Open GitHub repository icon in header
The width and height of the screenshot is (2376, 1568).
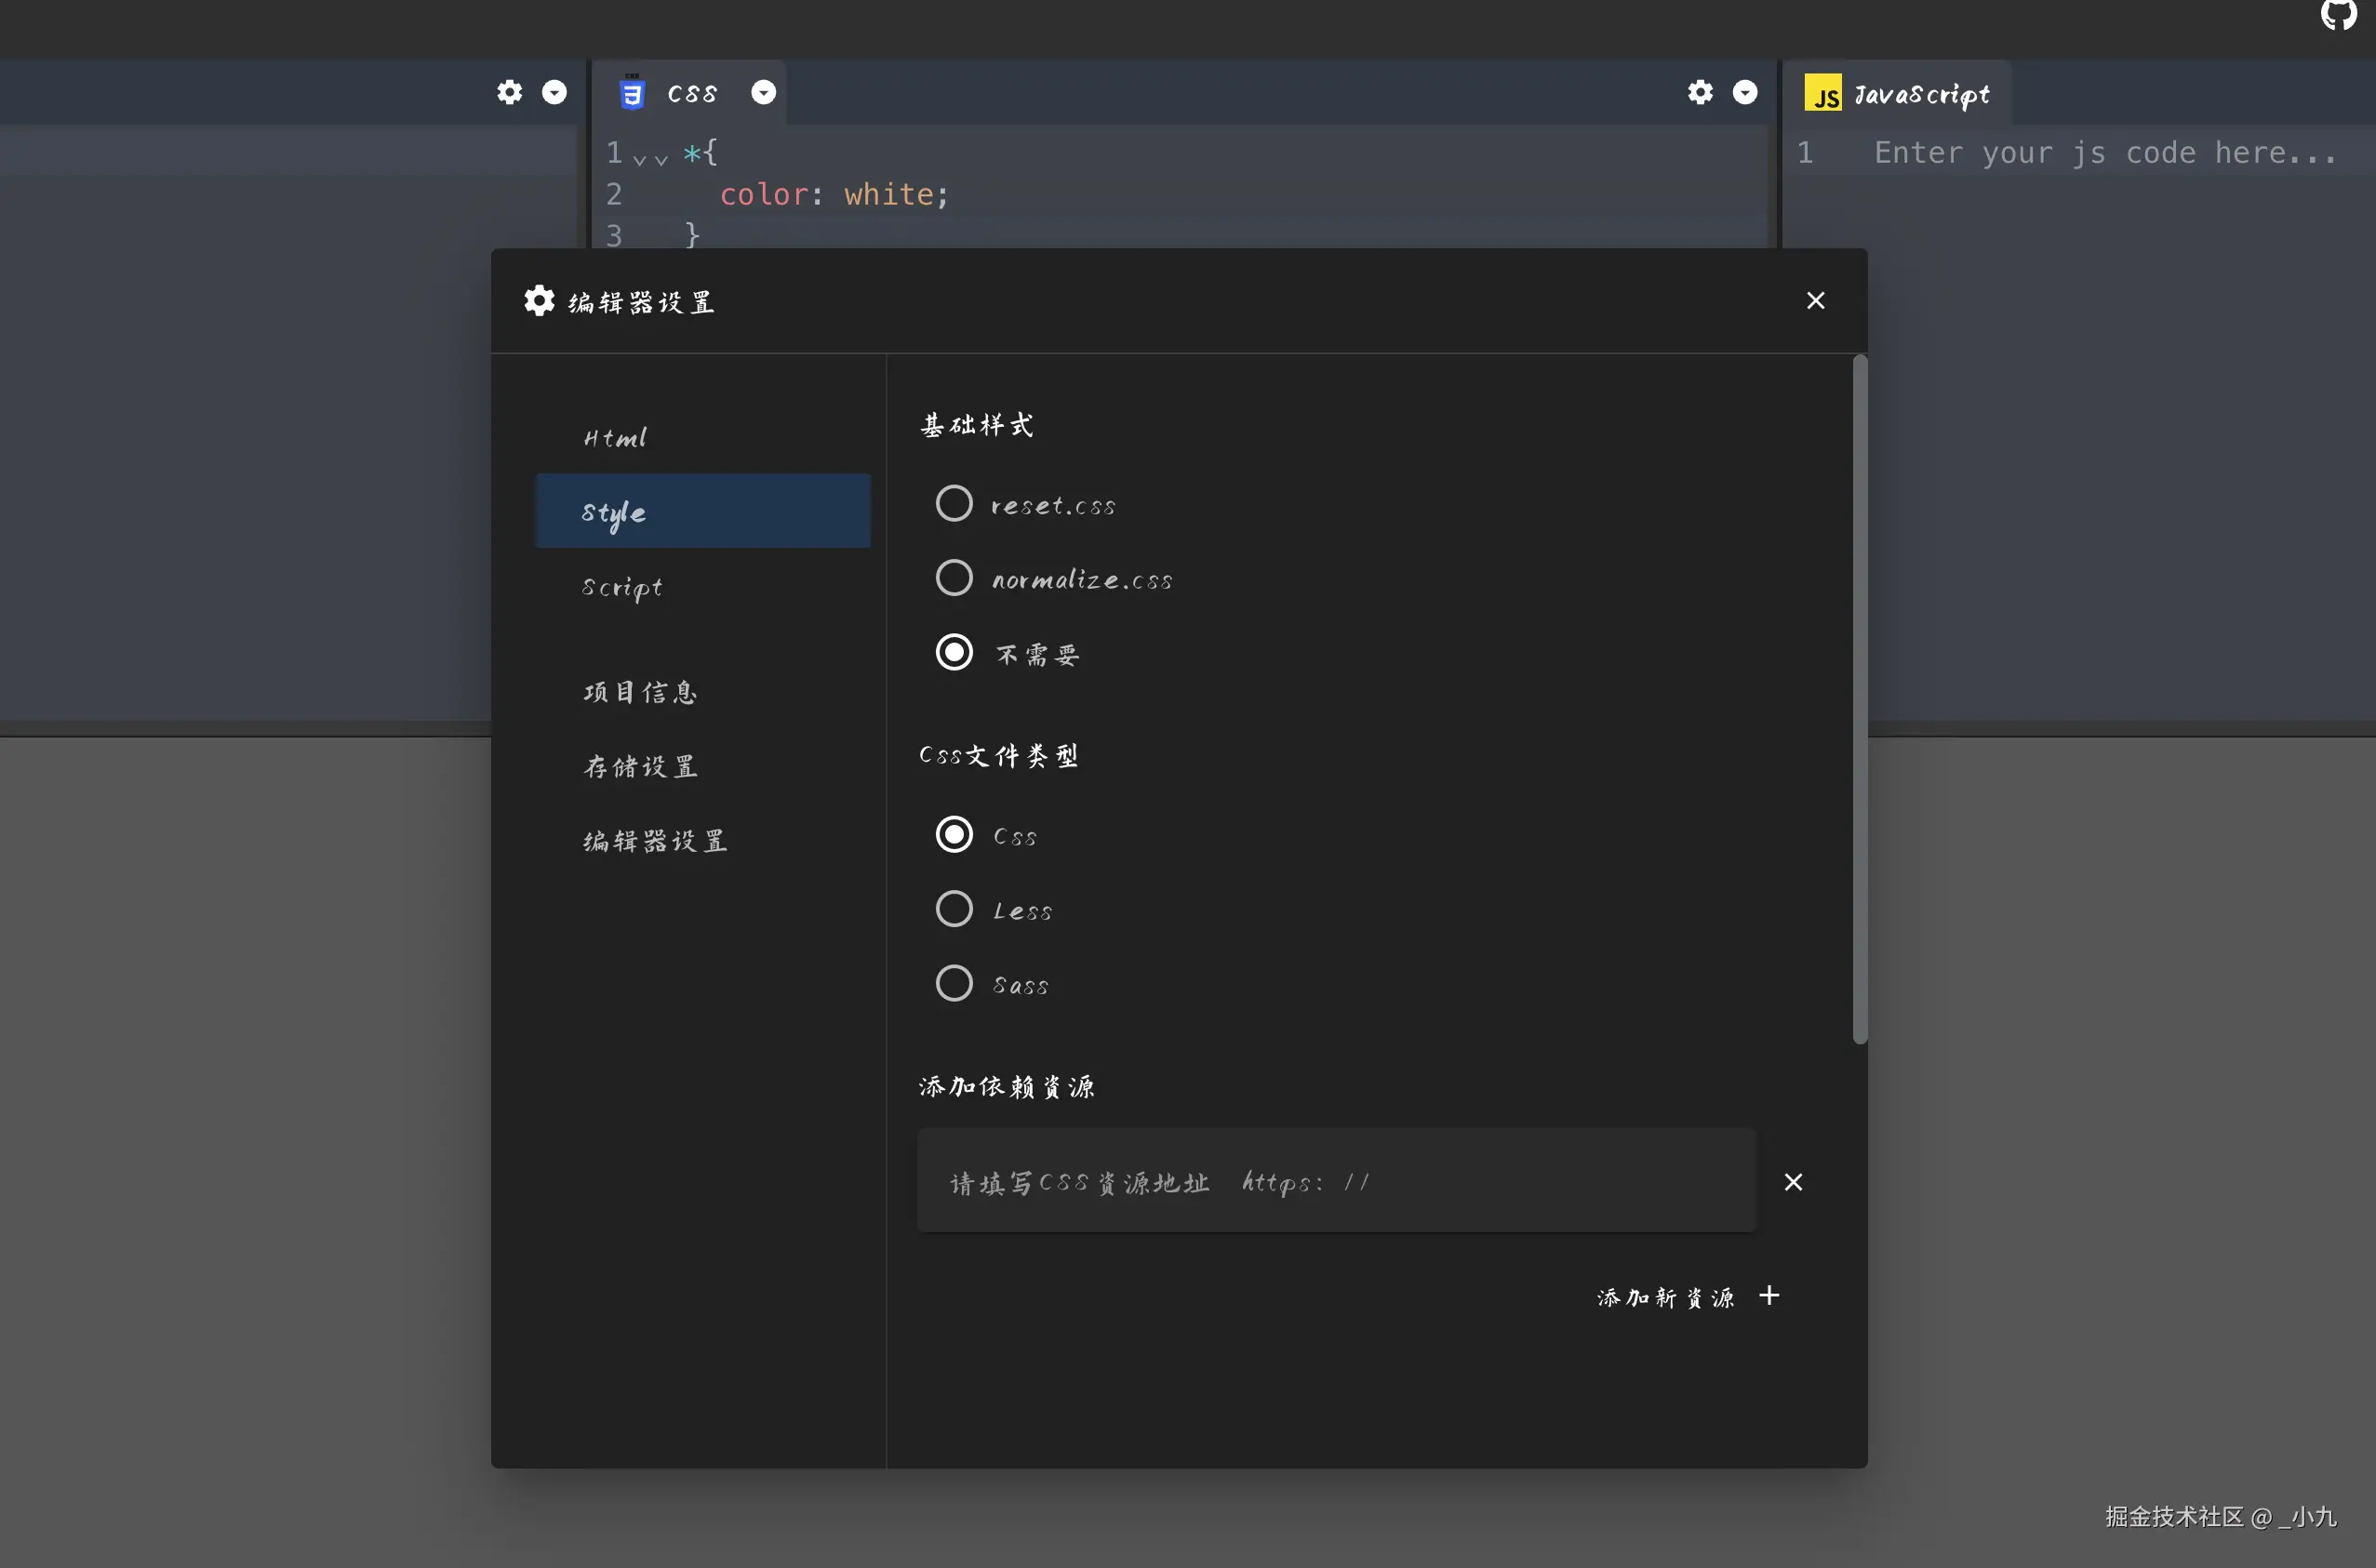[2338, 14]
